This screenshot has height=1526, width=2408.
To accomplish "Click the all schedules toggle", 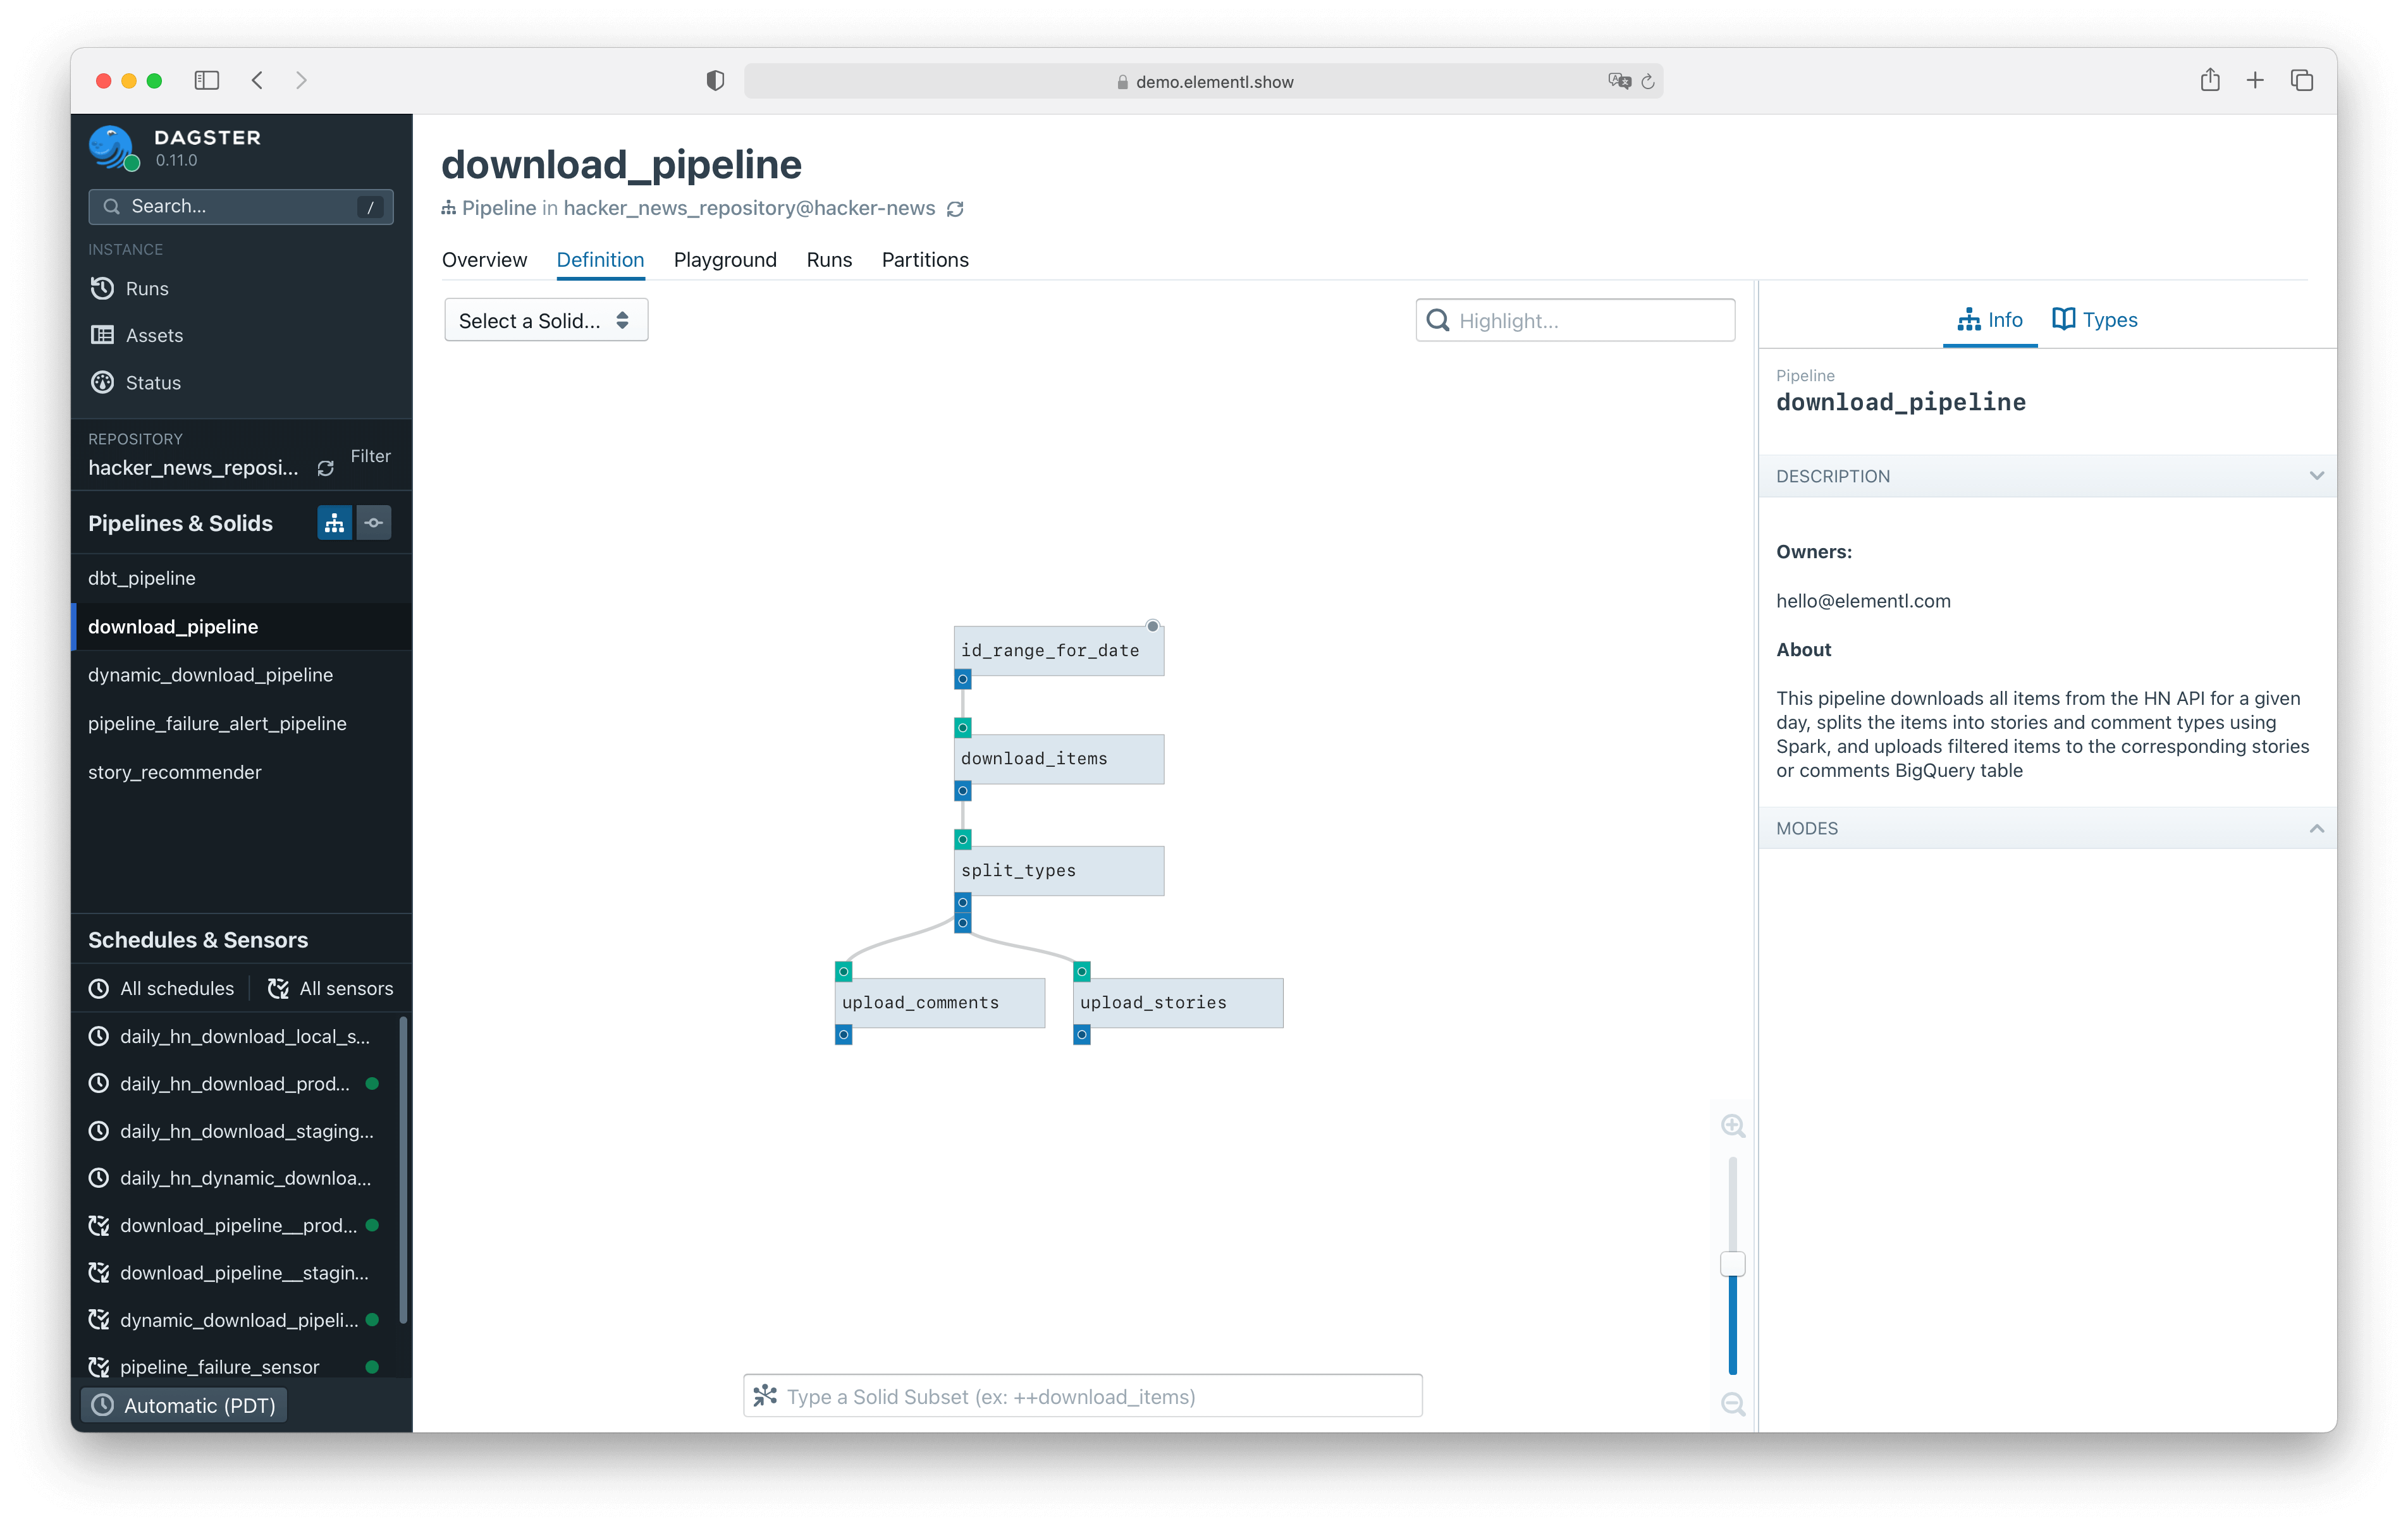I will 161,987.
